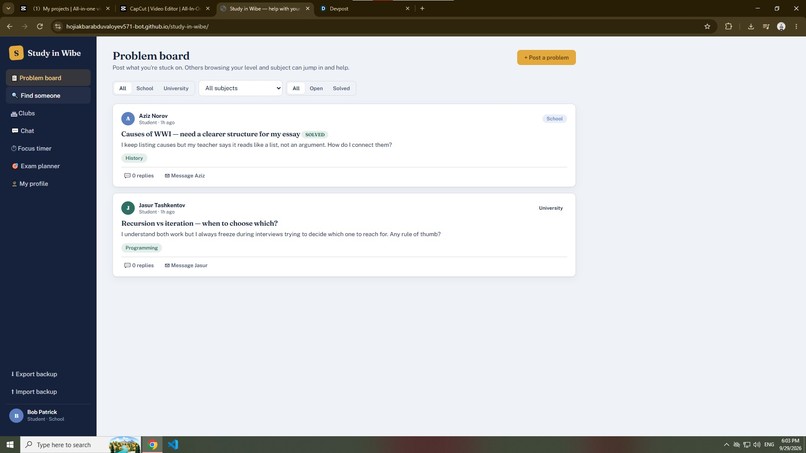Viewport: 806px width, 453px height.
Task: Open the Causes of WWI problem title
Action: 211,134
